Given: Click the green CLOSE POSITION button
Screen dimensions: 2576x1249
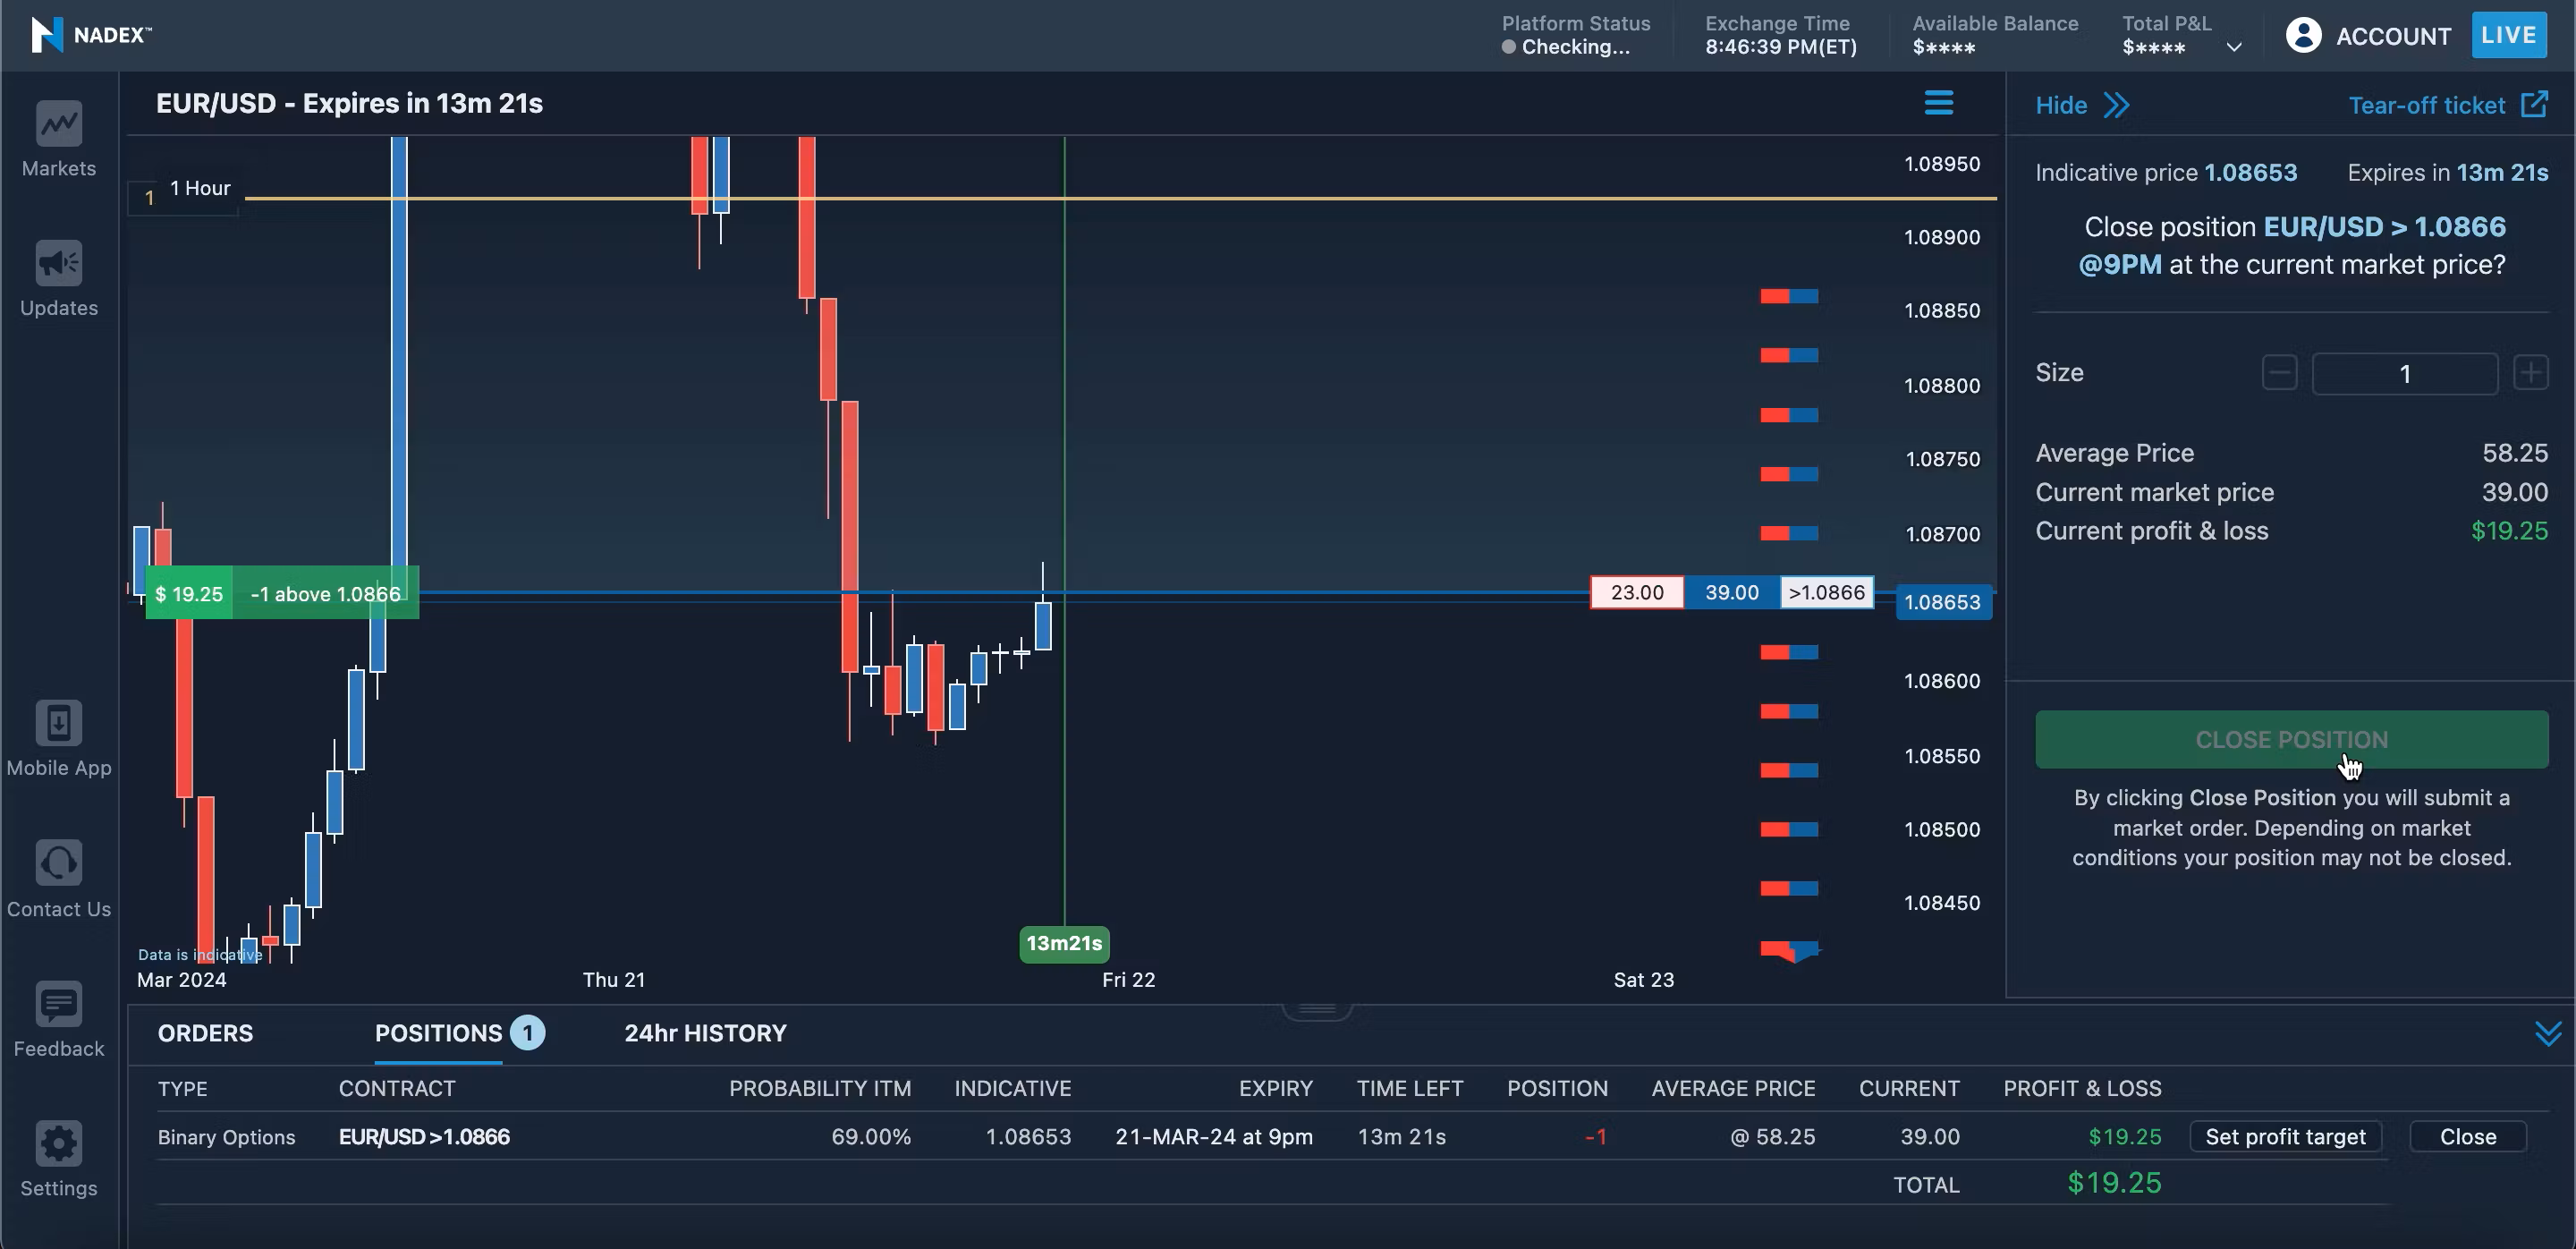Looking at the screenshot, I should click(x=2291, y=739).
